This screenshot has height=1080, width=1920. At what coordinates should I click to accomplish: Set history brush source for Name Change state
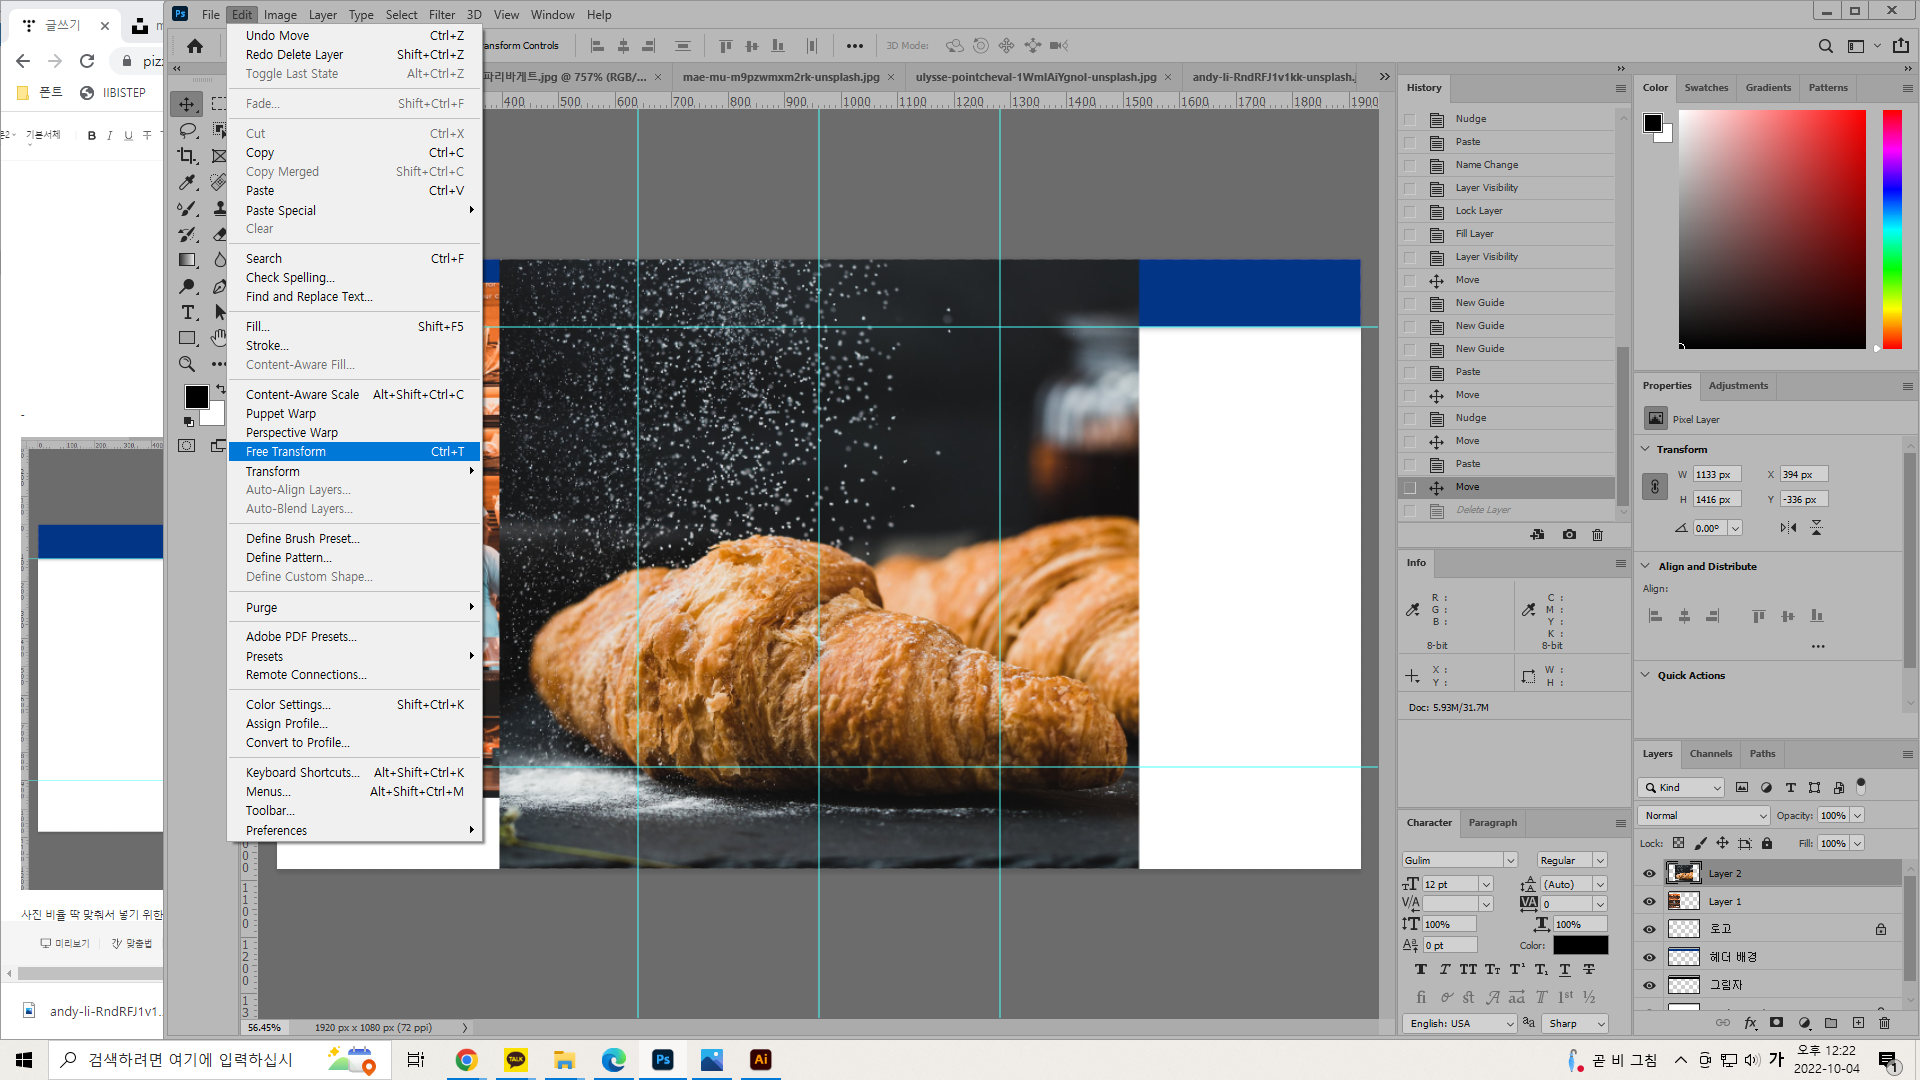click(x=1410, y=165)
